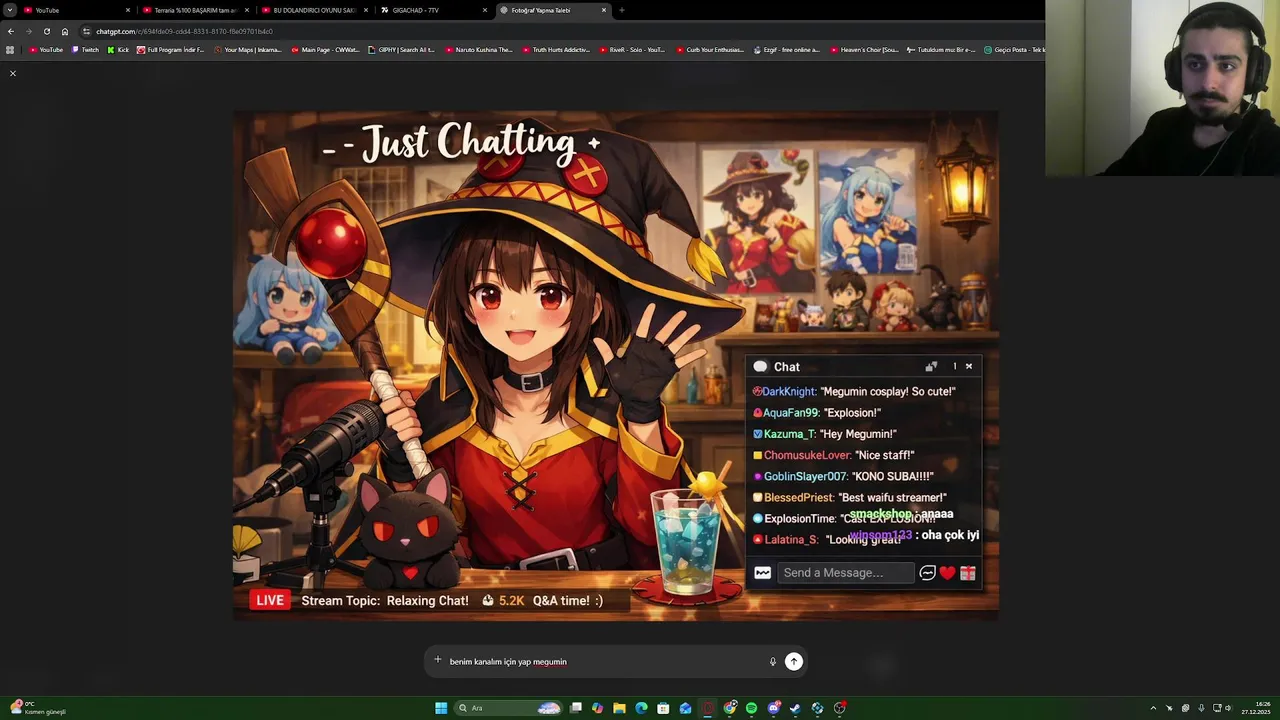Viewport: 1280px width, 720px height.
Task: Open the Curb Your Enthusiasm bookmark
Action: (710, 49)
